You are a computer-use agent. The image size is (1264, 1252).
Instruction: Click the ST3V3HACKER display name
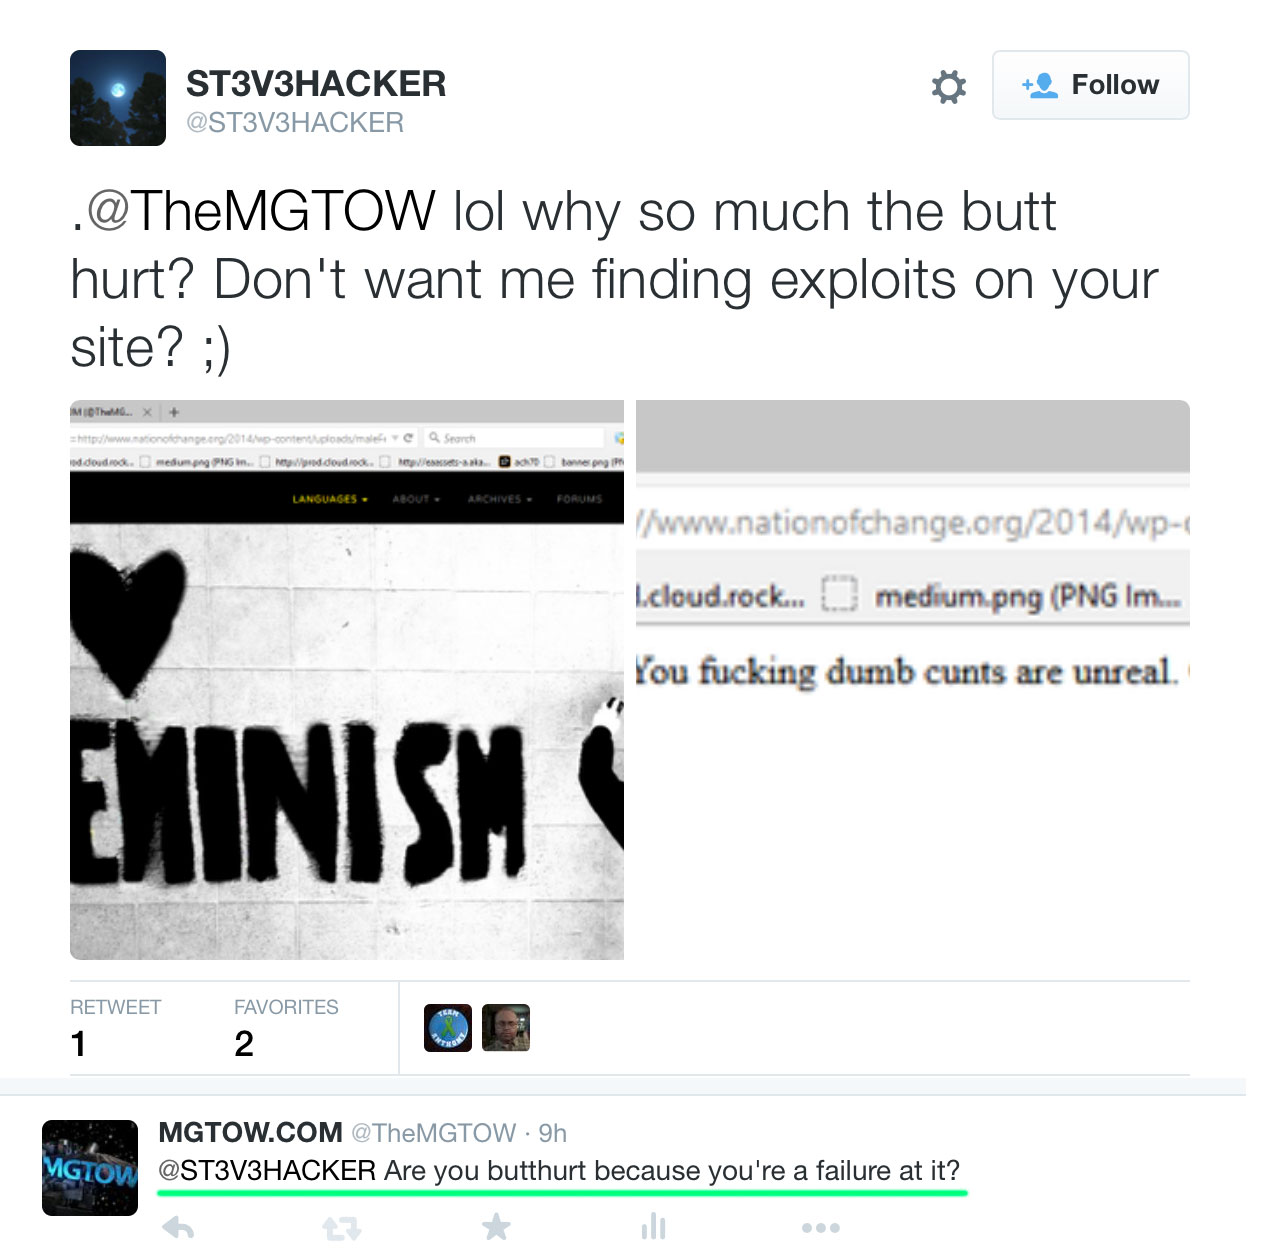tap(316, 84)
